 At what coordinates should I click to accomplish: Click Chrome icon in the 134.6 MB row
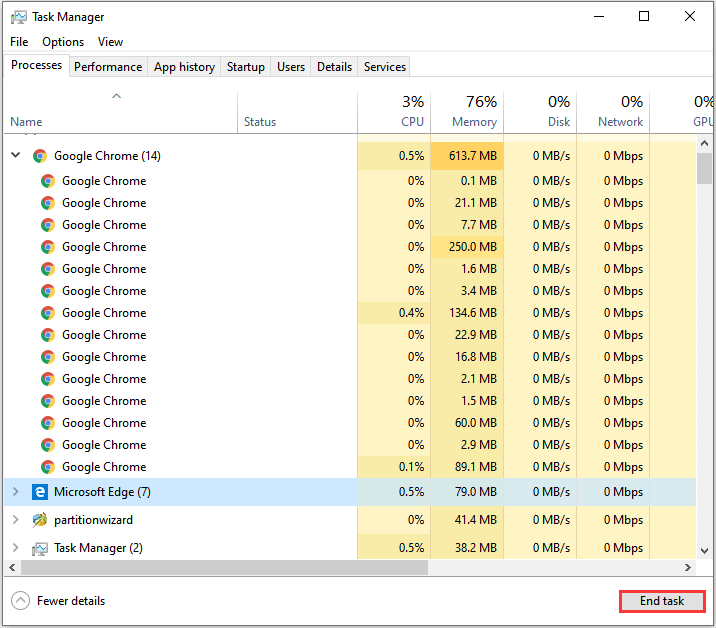click(x=48, y=313)
